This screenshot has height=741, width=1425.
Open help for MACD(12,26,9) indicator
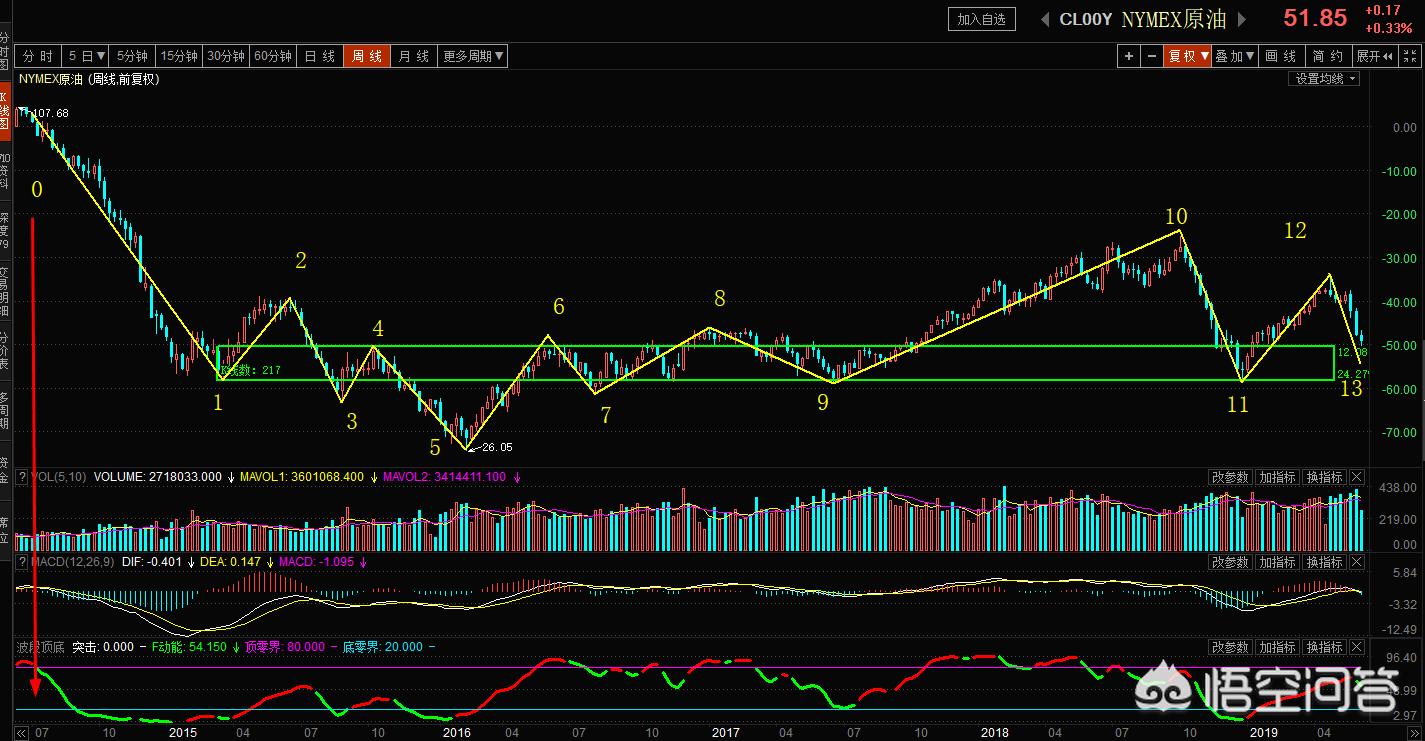21,563
